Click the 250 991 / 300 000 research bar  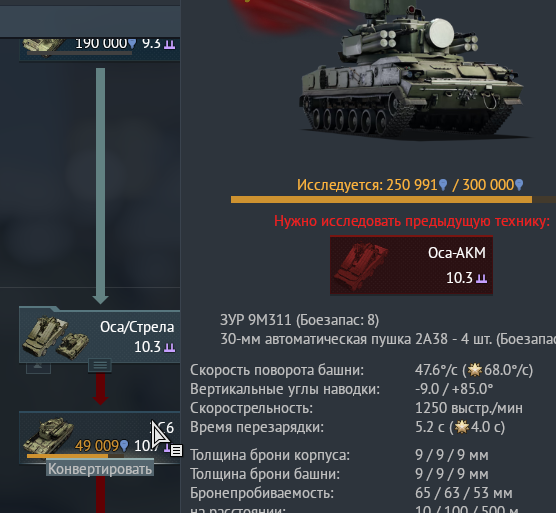tap(393, 200)
